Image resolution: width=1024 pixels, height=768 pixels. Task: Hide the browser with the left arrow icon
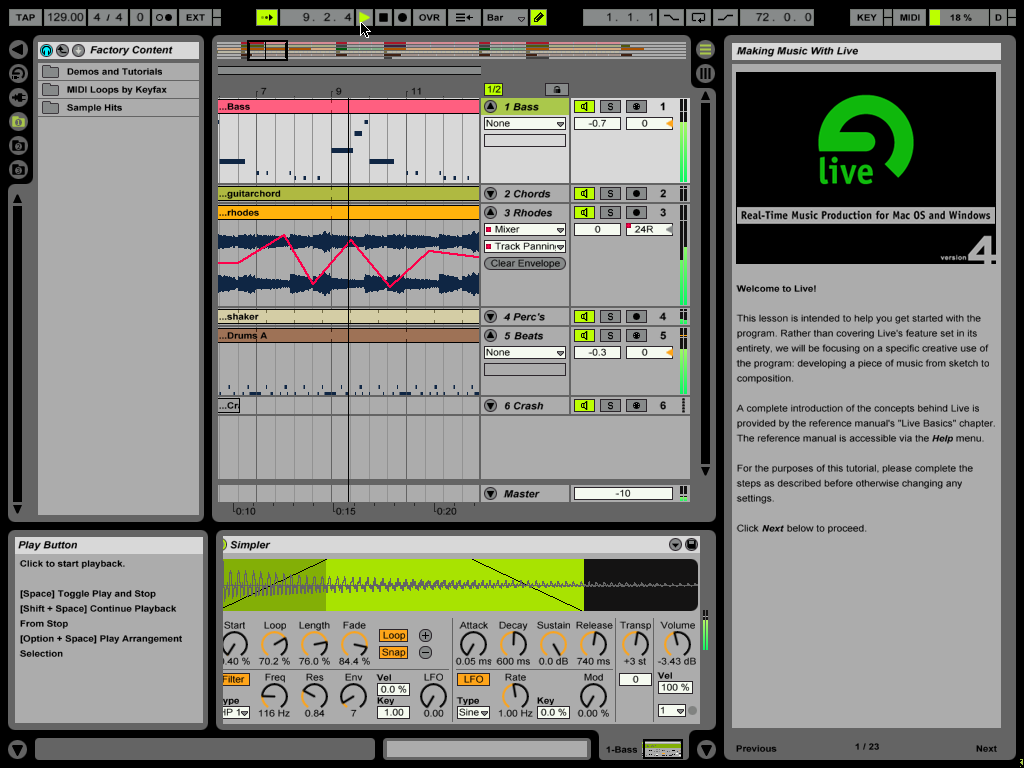(x=18, y=50)
